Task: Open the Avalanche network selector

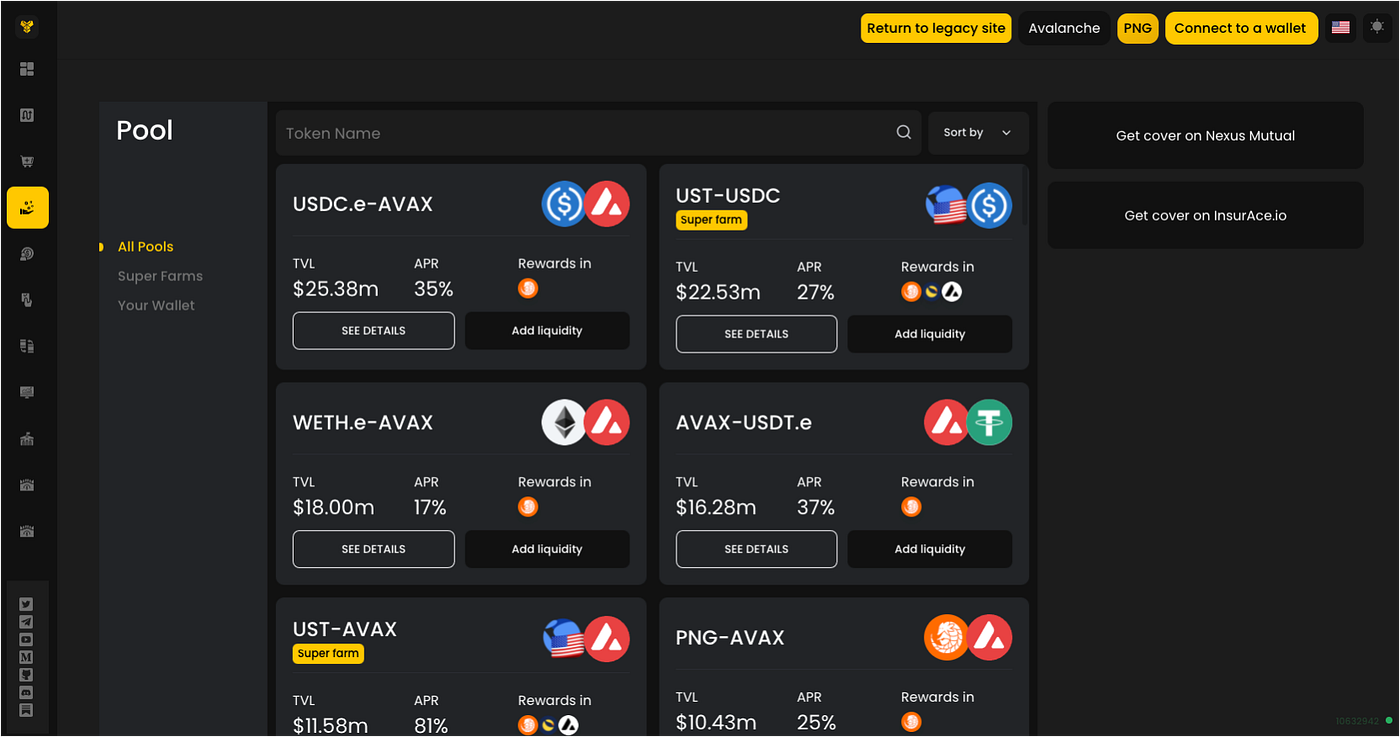Action: 1064,28
